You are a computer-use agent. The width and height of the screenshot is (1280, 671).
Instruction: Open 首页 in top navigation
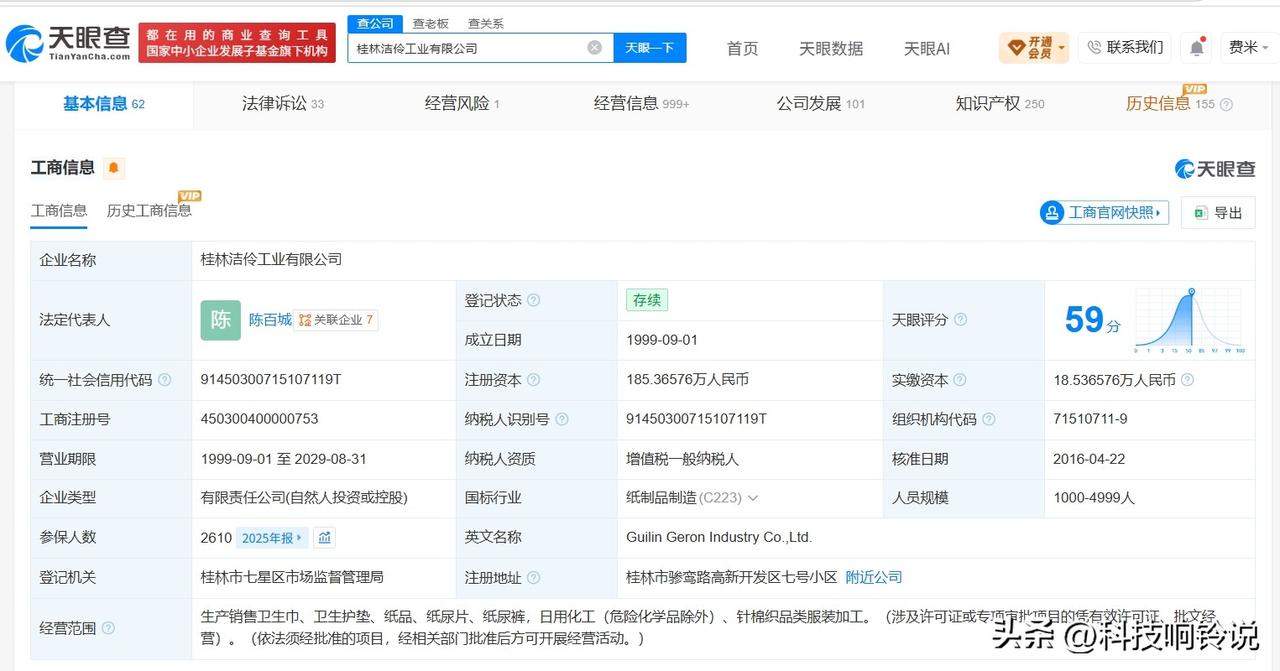pyautogui.click(x=742, y=48)
